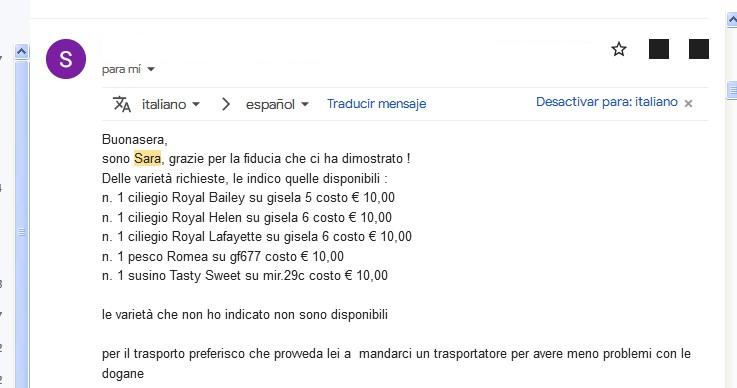Click the left panel scroll-up arrow
Viewport: 737px width, 388px height.
coord(22,51)
